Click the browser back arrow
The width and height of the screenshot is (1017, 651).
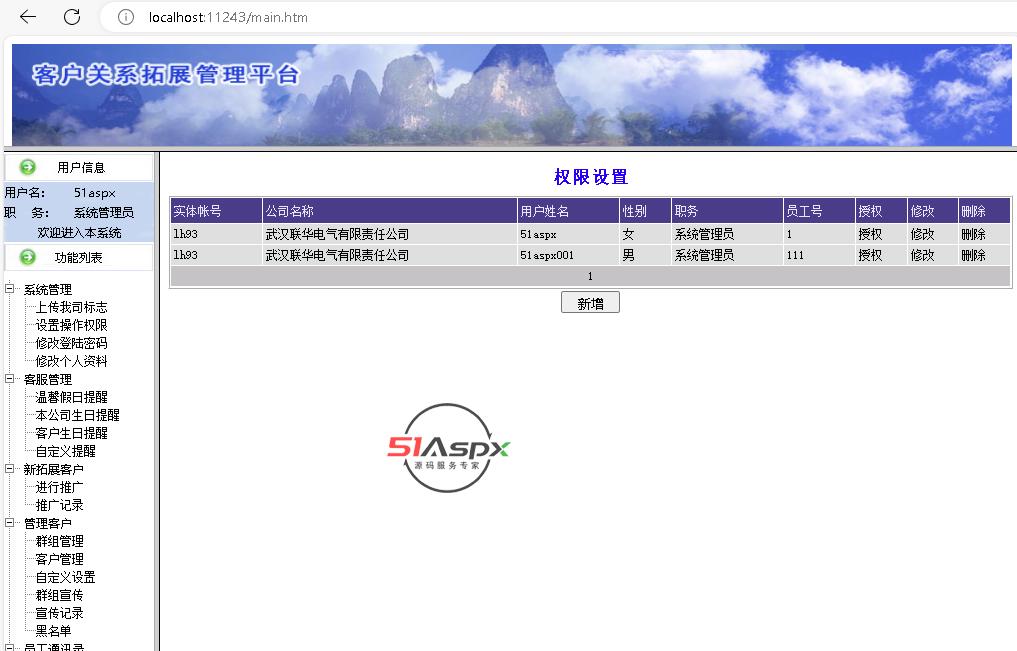[28, 17]
